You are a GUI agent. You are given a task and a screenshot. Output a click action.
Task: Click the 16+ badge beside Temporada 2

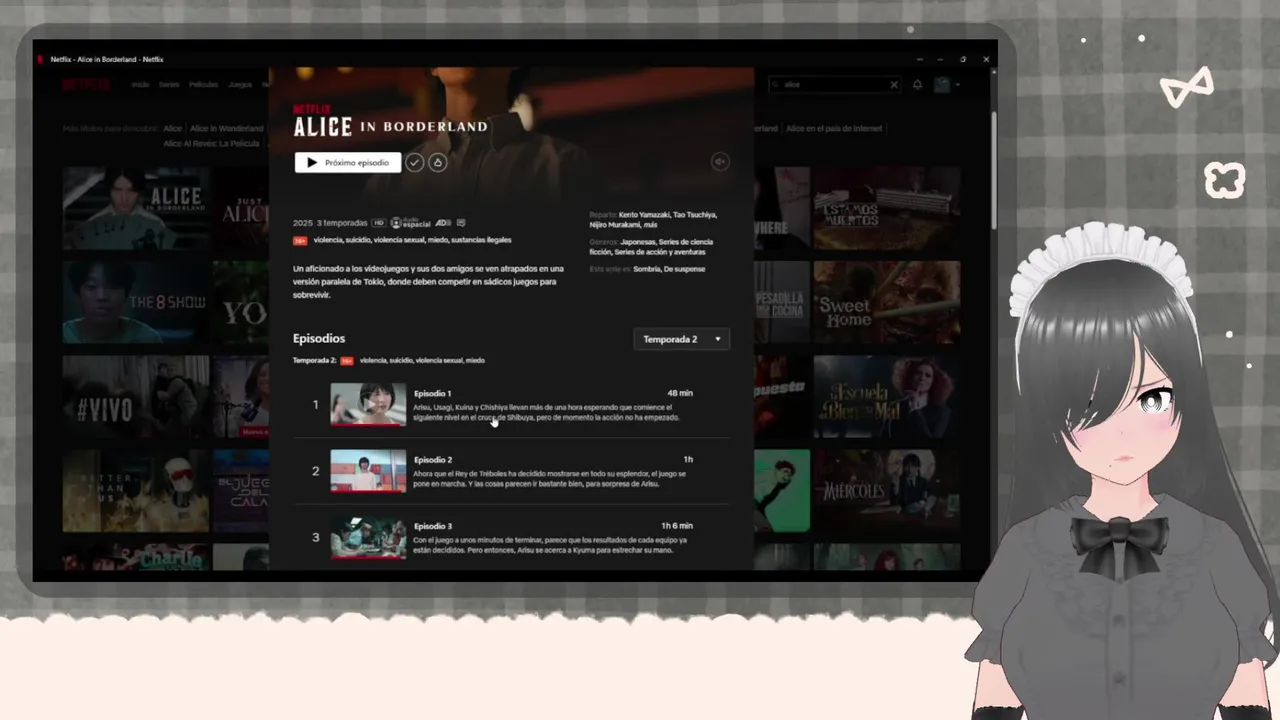point(347,361)
